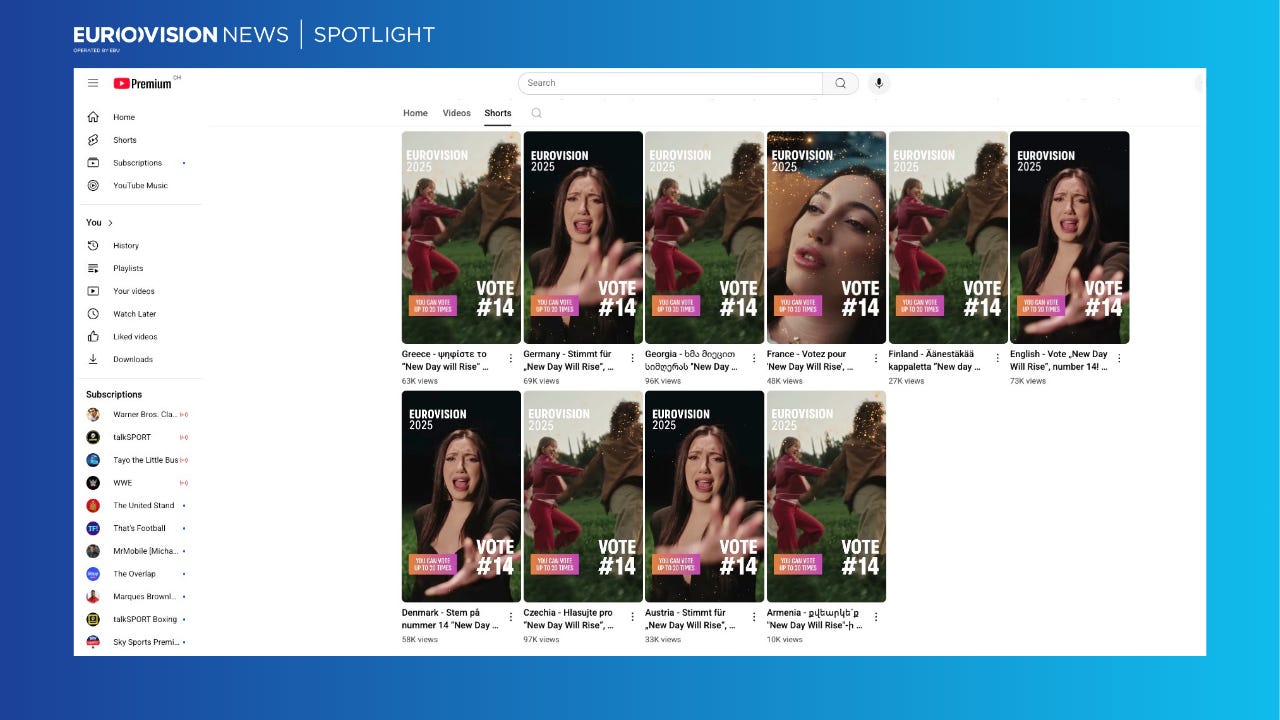Image resolution: width=1280 pixels, height=720 pixels.
Task: Click the YouTube Premium logo
Action: tap(142, 84)
